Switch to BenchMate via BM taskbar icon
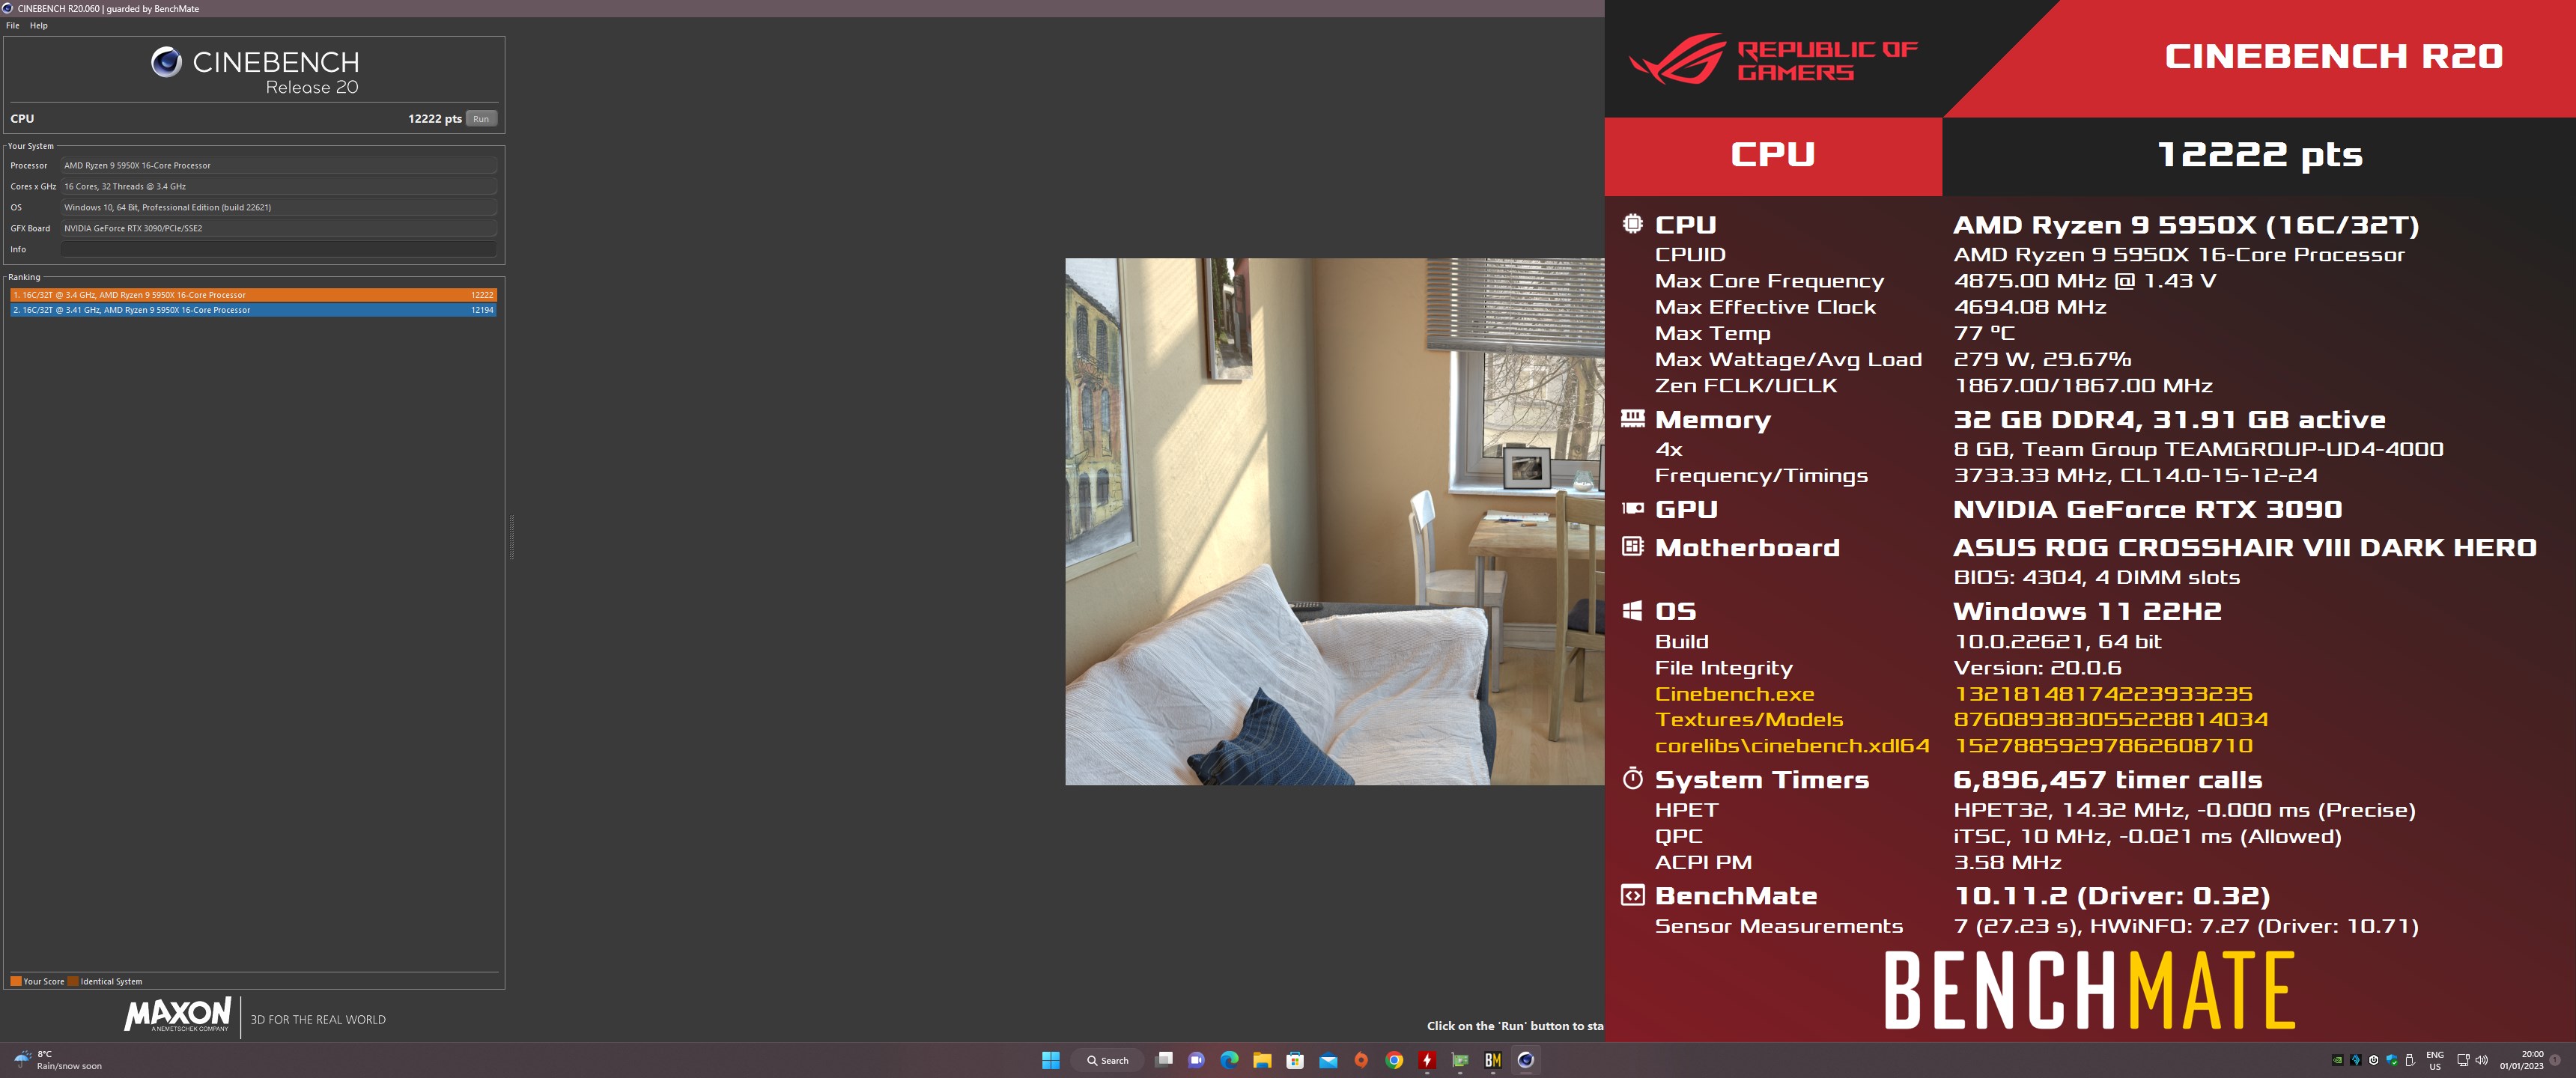This screenshot has height=1078, width=2576. (1493, 1060)
